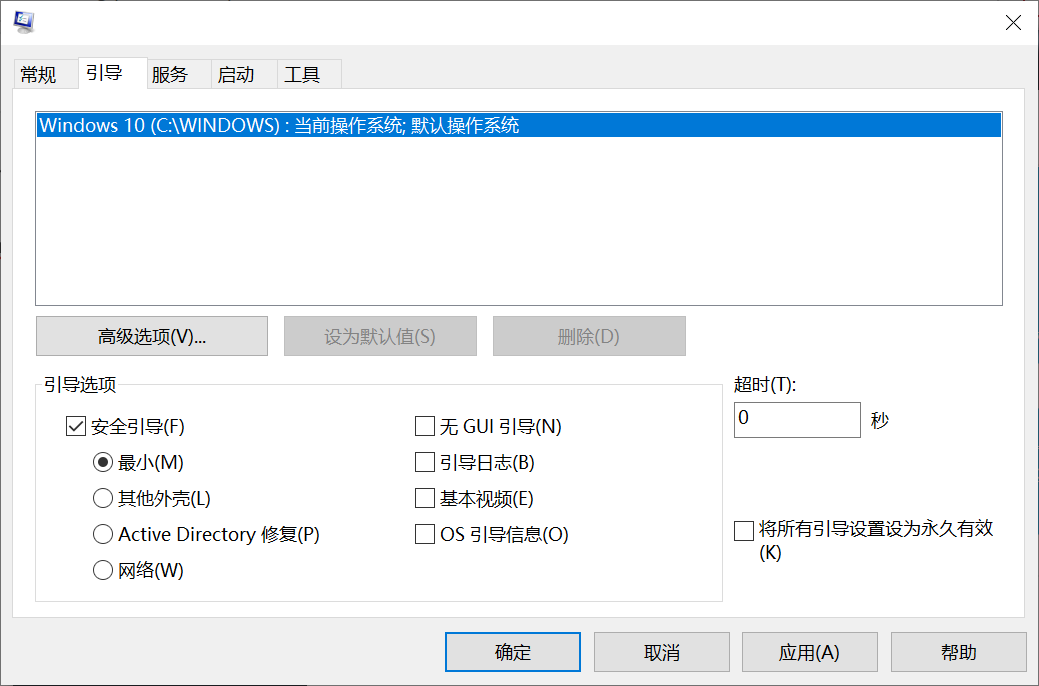Close the System Configuration dialog
The image size is (1039, 686).
[1012, 23]
